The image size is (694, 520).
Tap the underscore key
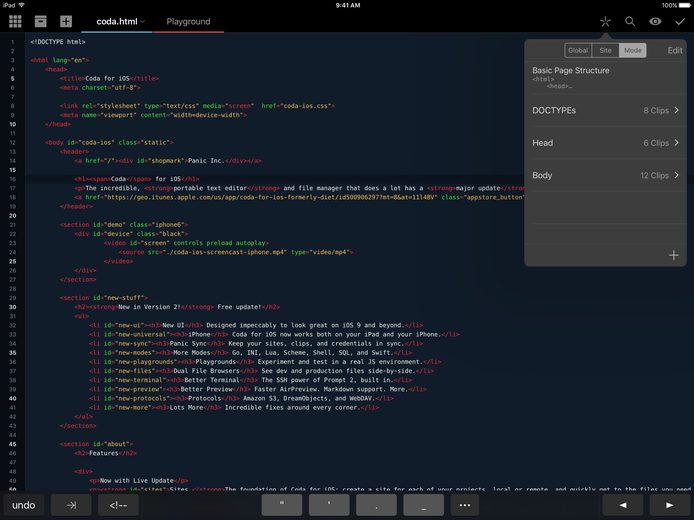point(424,505)
